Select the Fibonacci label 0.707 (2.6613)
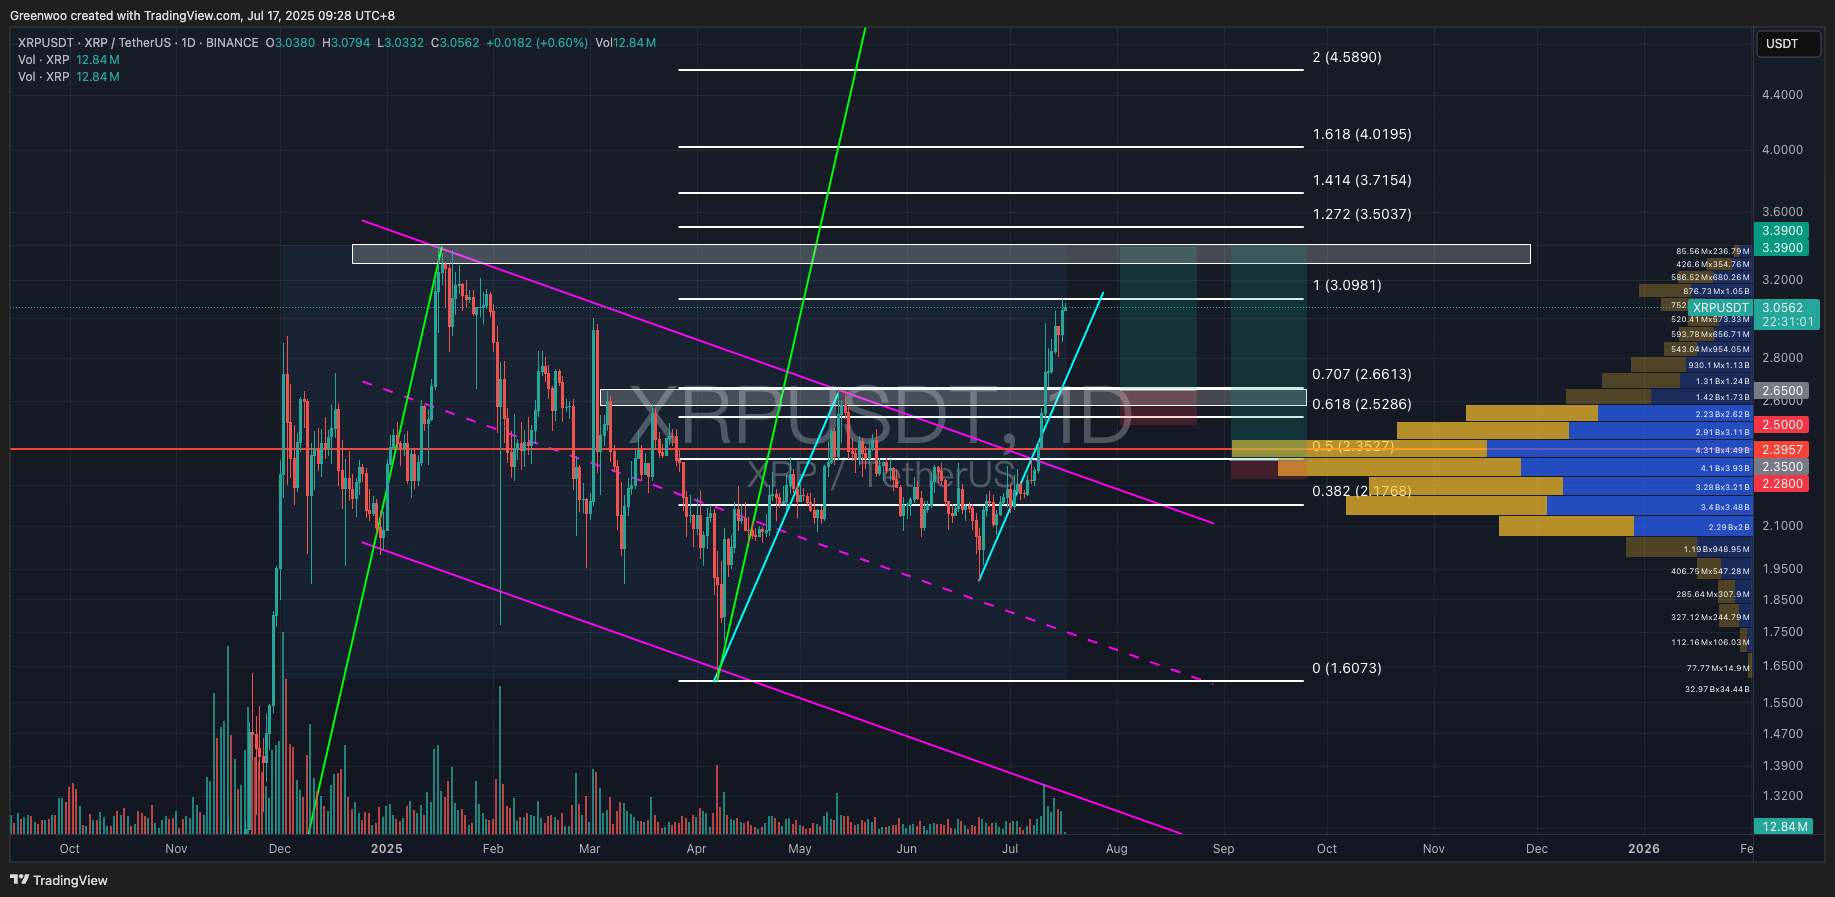 pos(1362,374)
